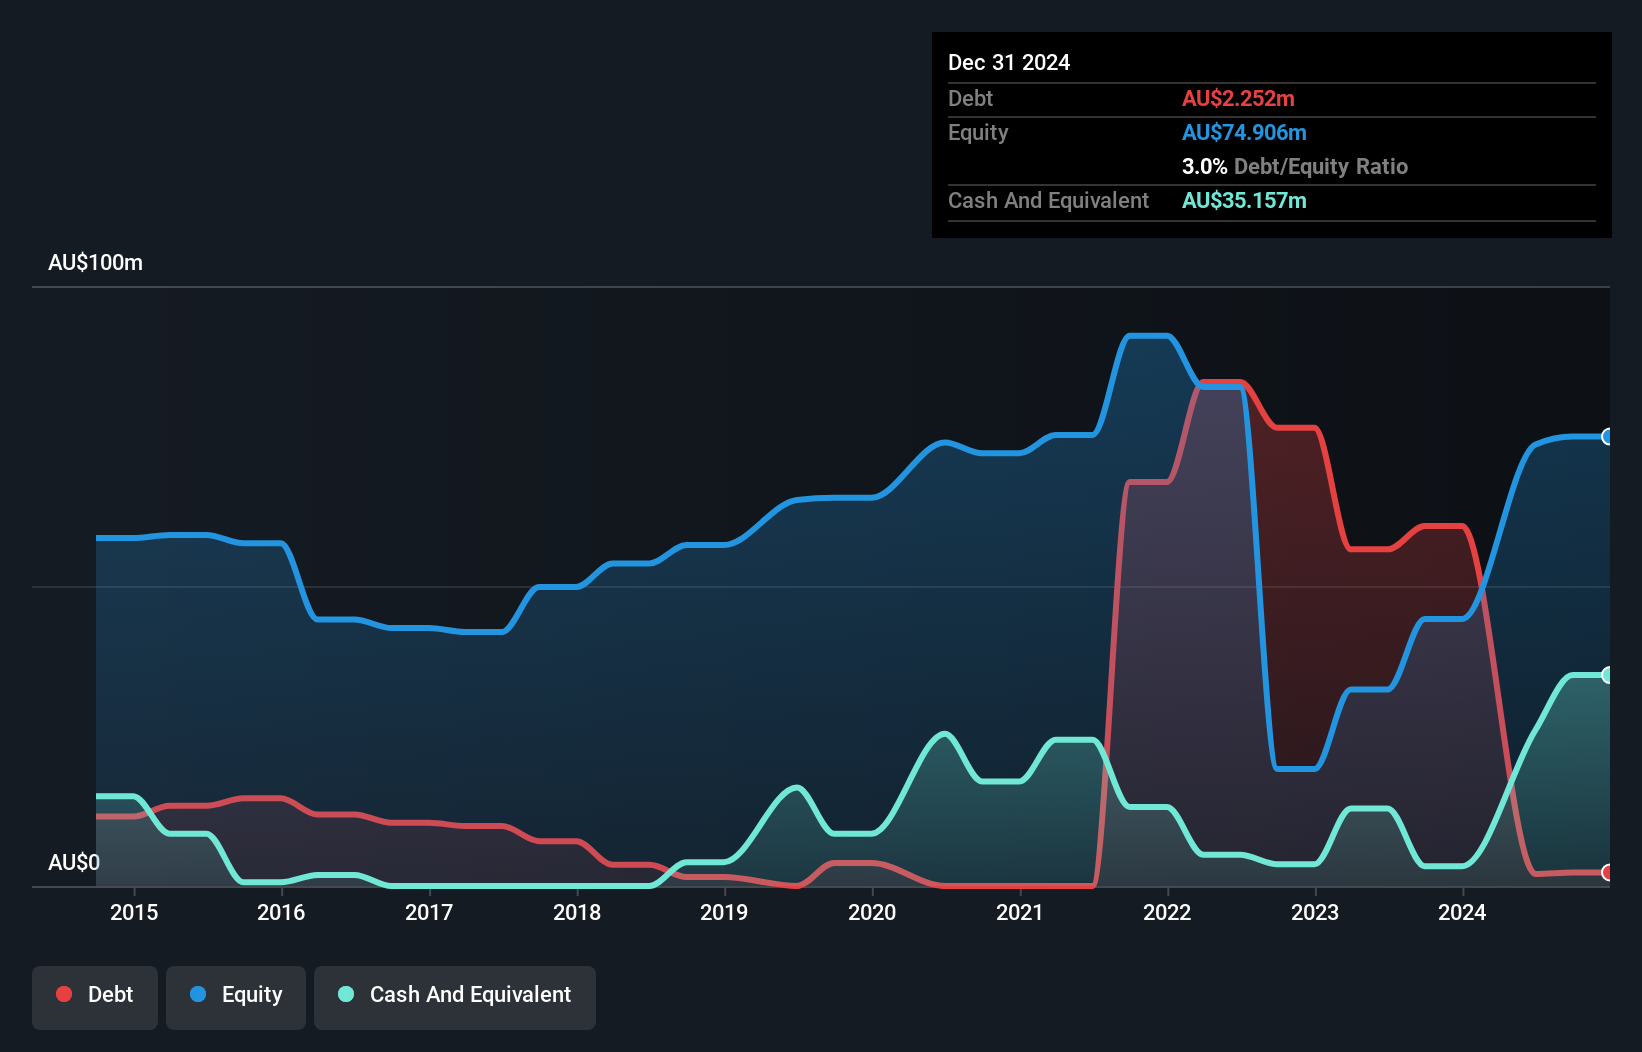The width and height of the screenshot is (1642, 1052).
Task: Toggle the Equity series legend button
Action: coord(236,997)
